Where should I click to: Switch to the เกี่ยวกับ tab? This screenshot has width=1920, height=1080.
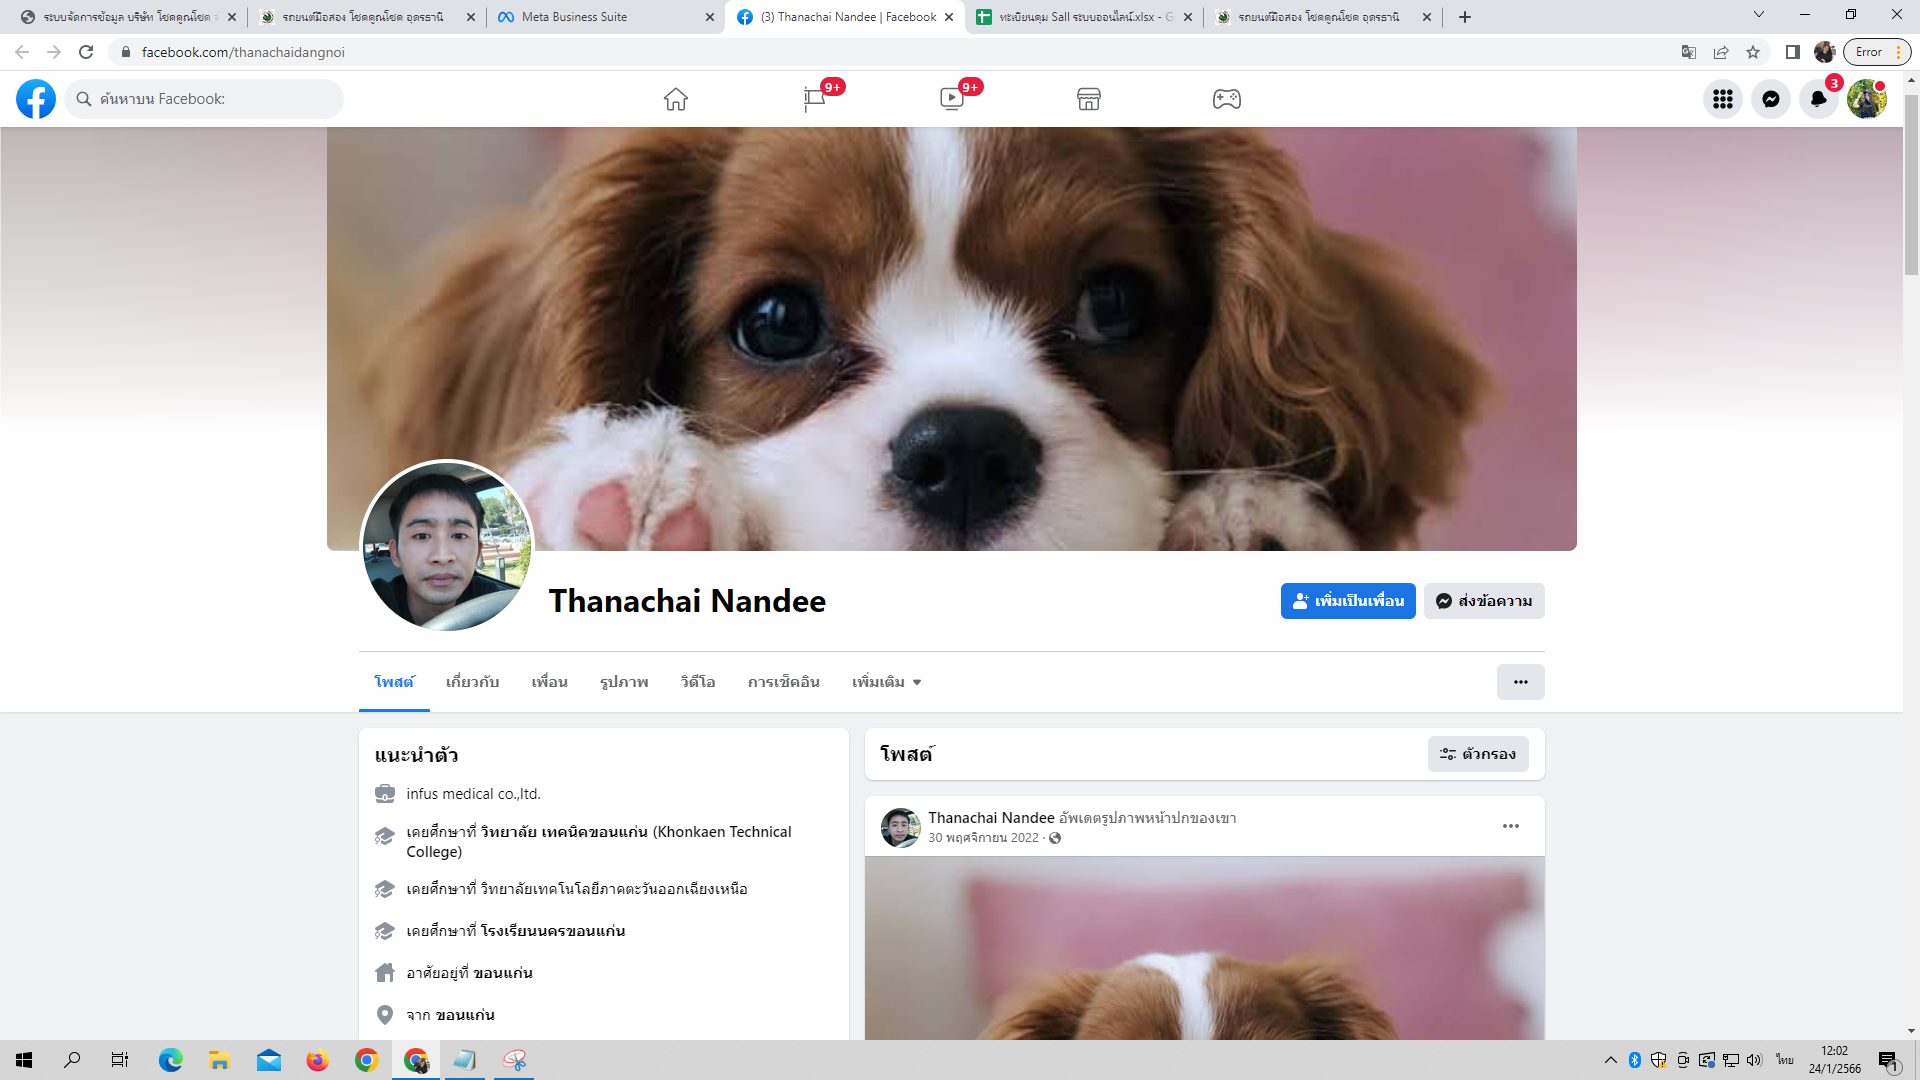pyautogui.click(x=472, y=682)
